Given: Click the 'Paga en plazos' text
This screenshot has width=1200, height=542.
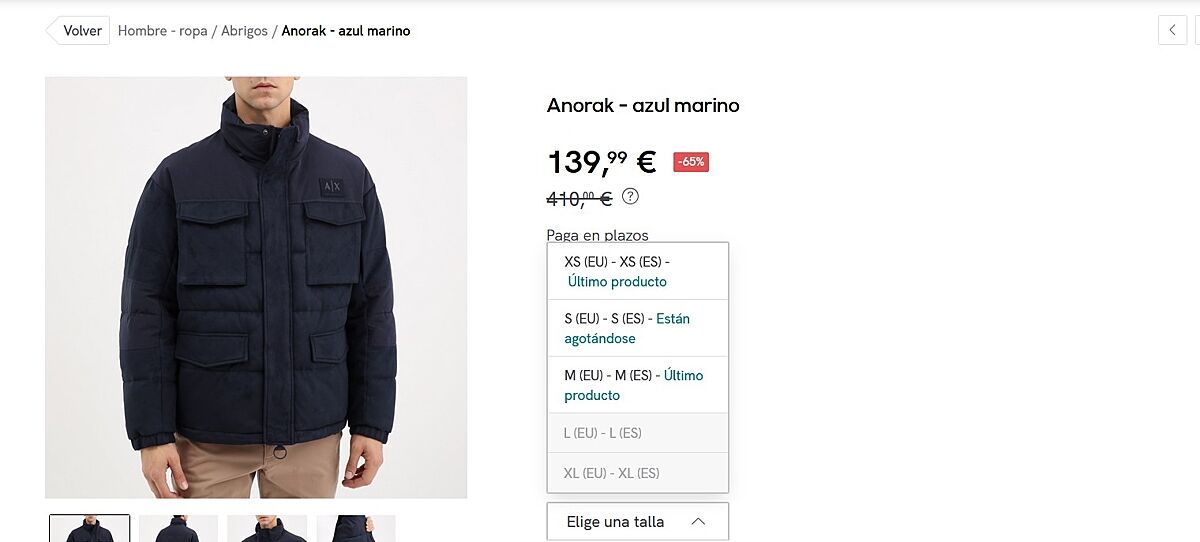Looking at the screenshot, I should [597, 235].
